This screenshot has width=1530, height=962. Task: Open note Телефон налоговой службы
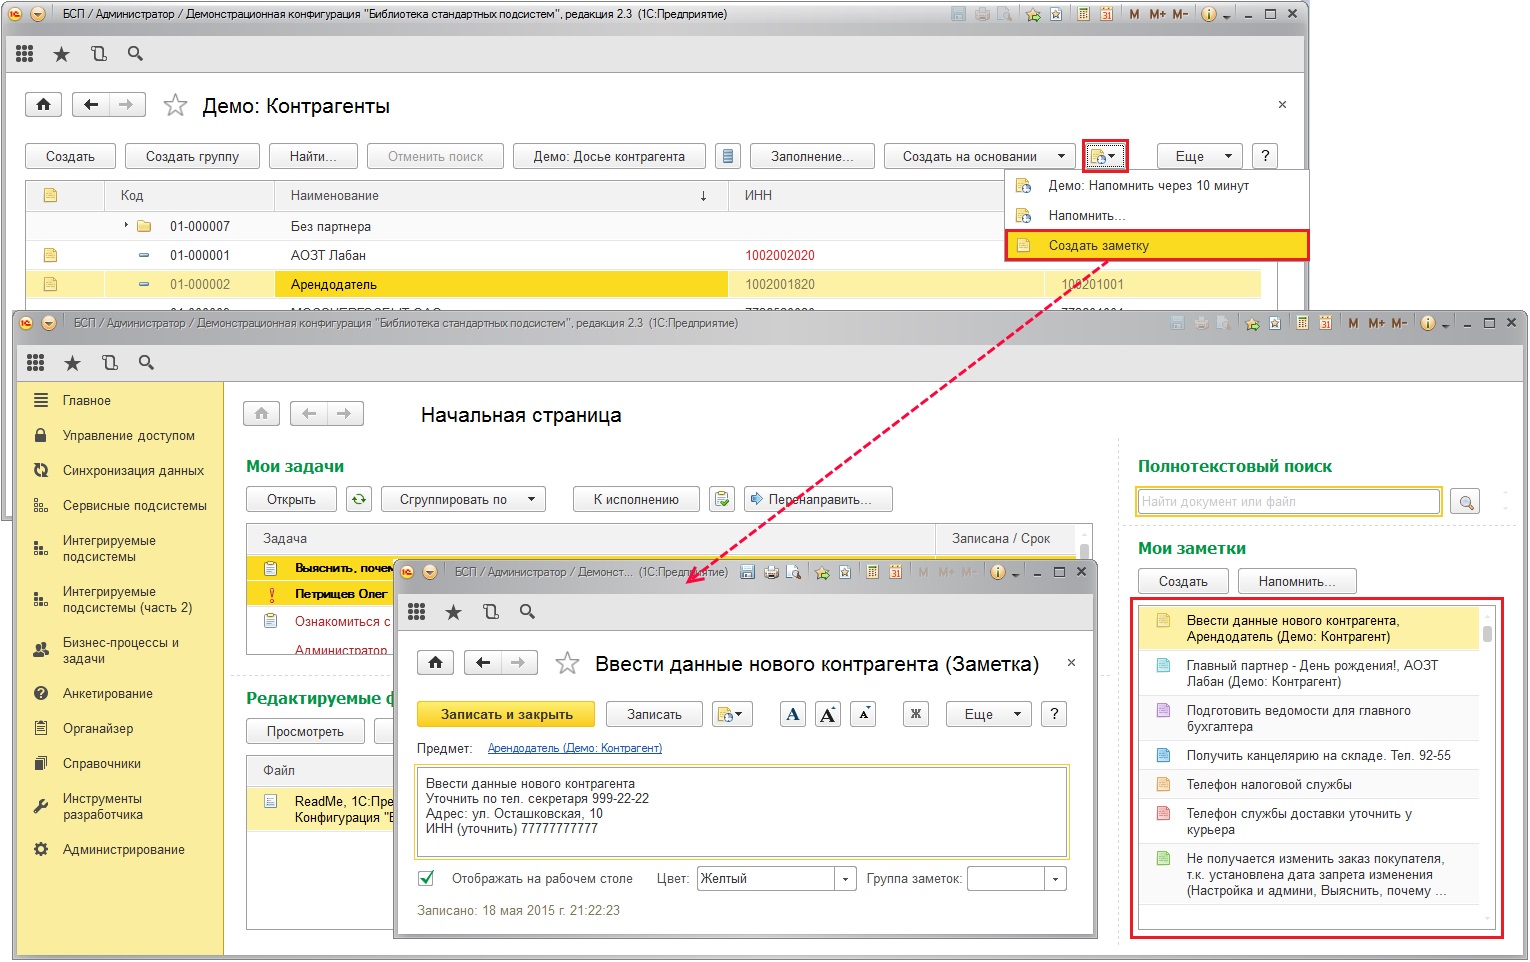[x=1308, y=784]
